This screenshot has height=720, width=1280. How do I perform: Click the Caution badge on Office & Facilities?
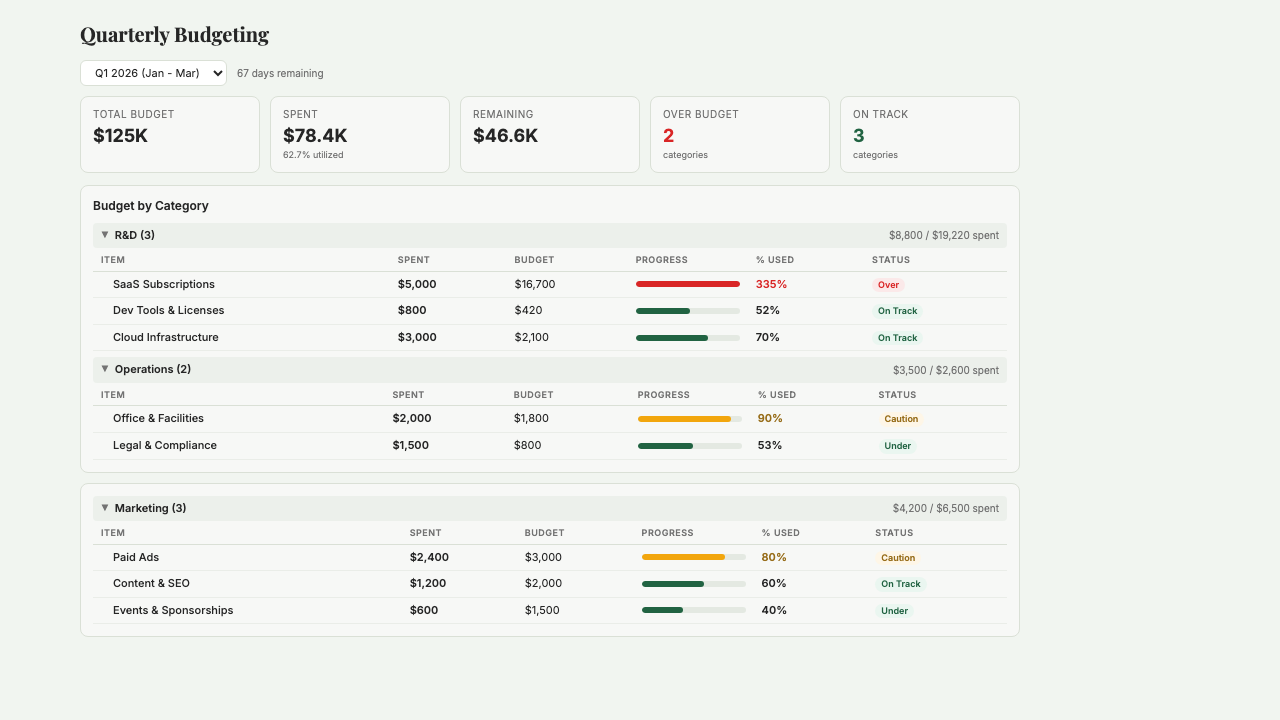tap(901, 418)
